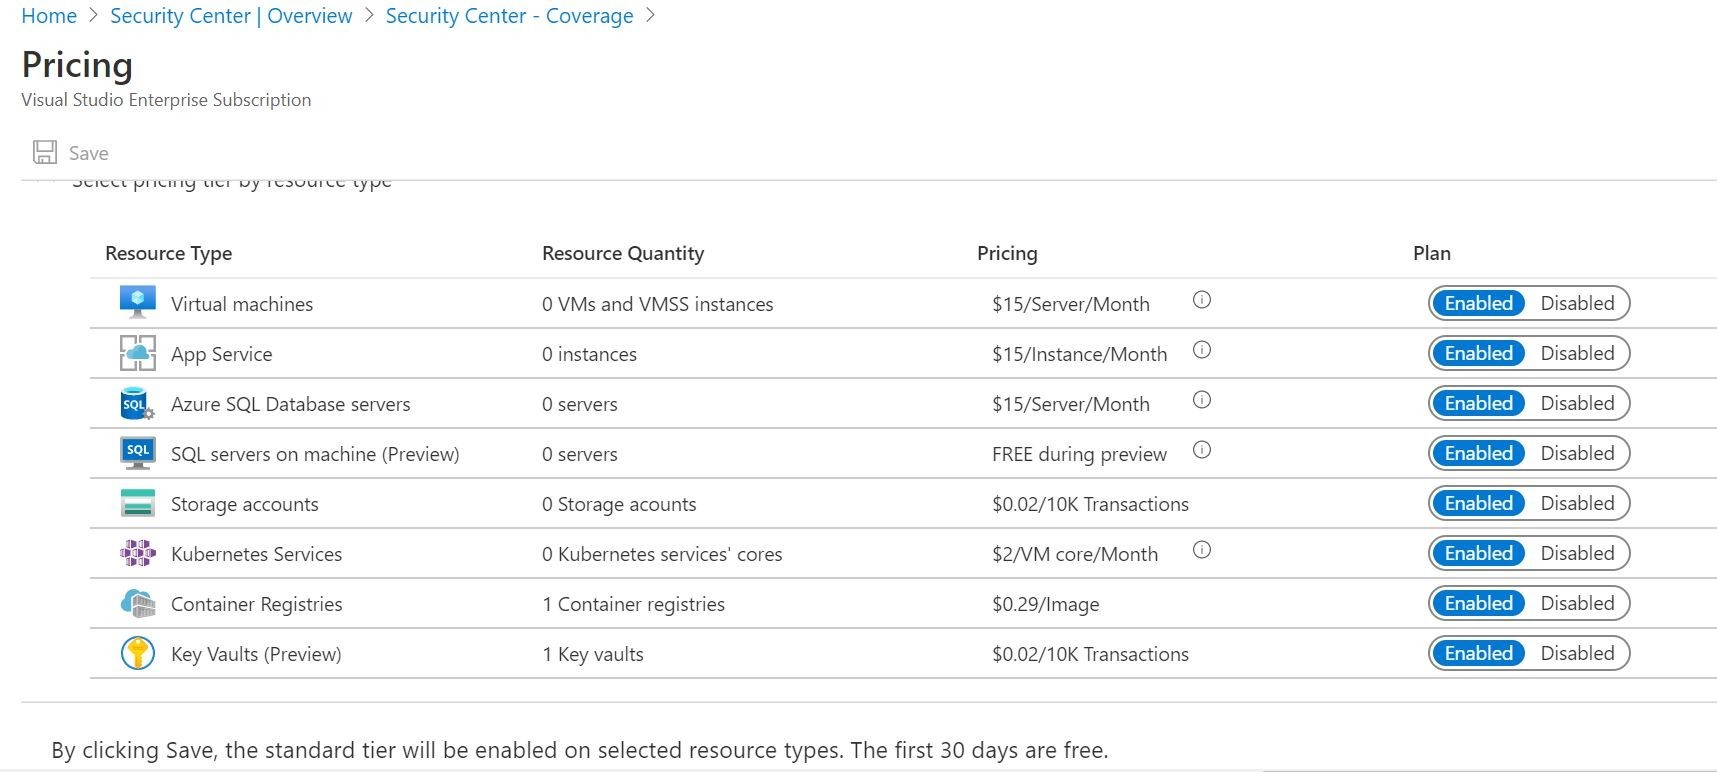Set Virtual machines plan to Enabled
Screen dimensions: 1717x772
1478,303
